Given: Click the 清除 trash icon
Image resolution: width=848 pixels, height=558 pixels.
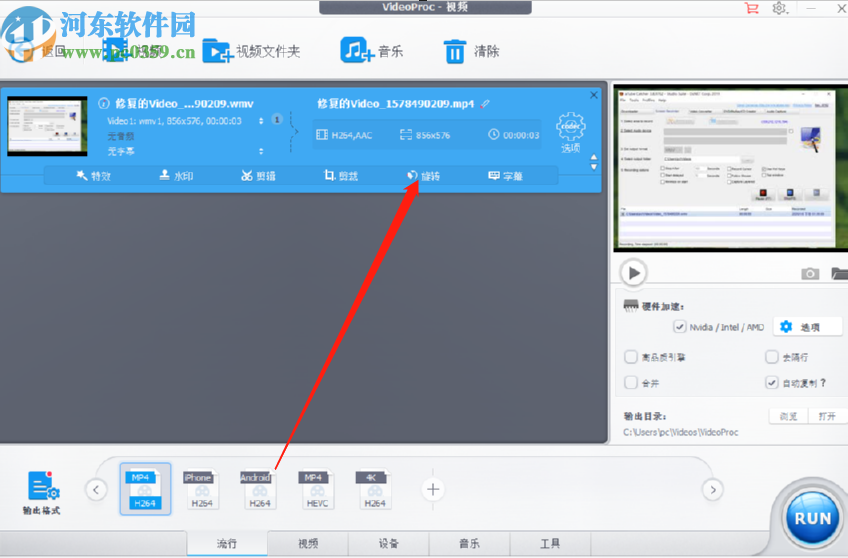Looking at the screenshot, I should pyautogui.click(x=455, y=50).
